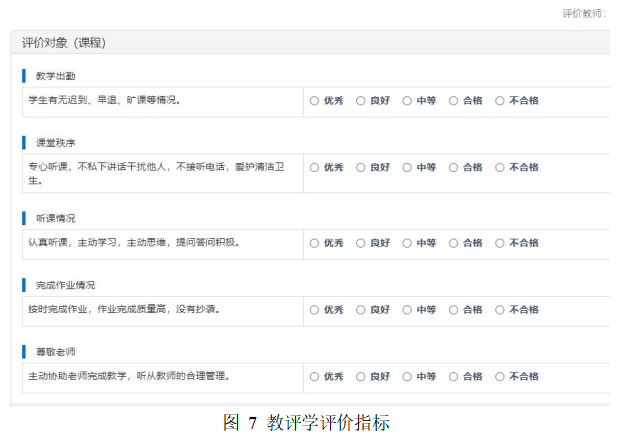Screen dimensions: 630x439
Task: Choose 合格 for 课堂秩序
Action: point(453,168)
